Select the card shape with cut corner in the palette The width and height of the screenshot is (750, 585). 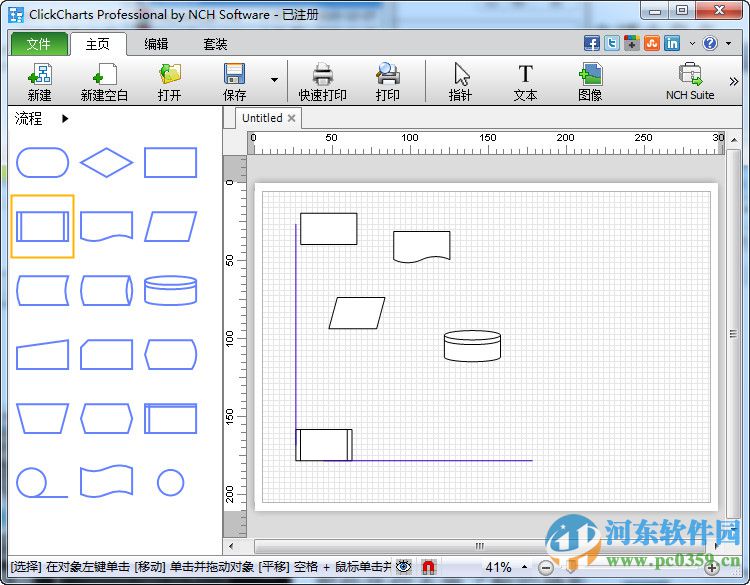[x=106, y=354]
